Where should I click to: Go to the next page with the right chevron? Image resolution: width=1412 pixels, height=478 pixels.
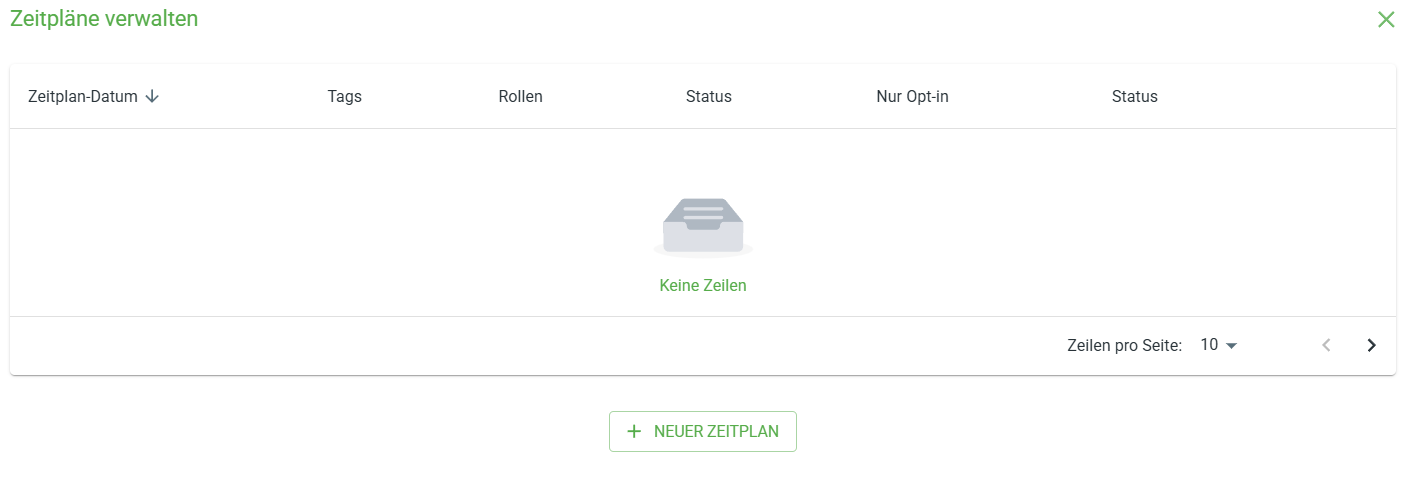[1371, 345]
